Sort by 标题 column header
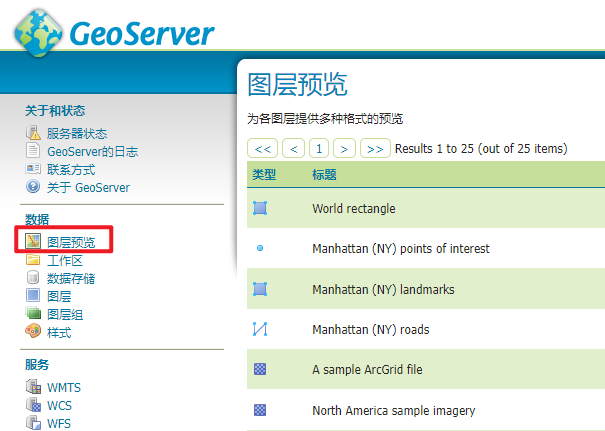The width and height of the screenshot is (605, 431). pyautogui.click(x=324, y=175)
